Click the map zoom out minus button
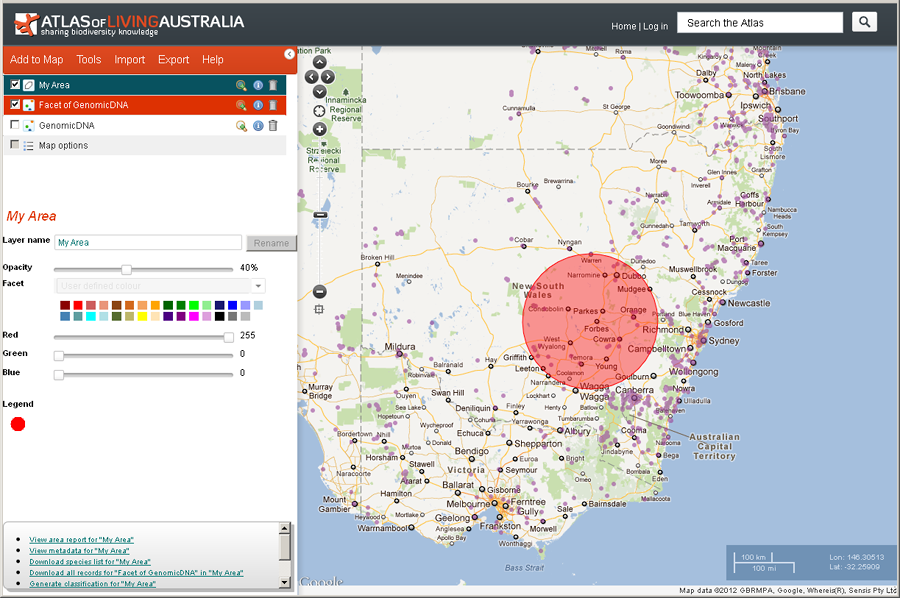Image resolution: width=900 pixels, height=598 pixels. pos(319,292)
